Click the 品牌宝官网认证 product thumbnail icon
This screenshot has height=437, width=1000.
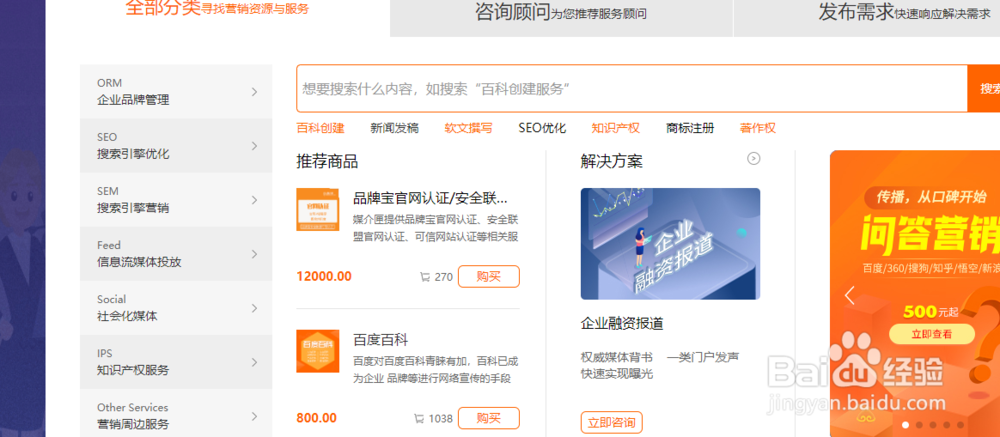pos(318,209)
